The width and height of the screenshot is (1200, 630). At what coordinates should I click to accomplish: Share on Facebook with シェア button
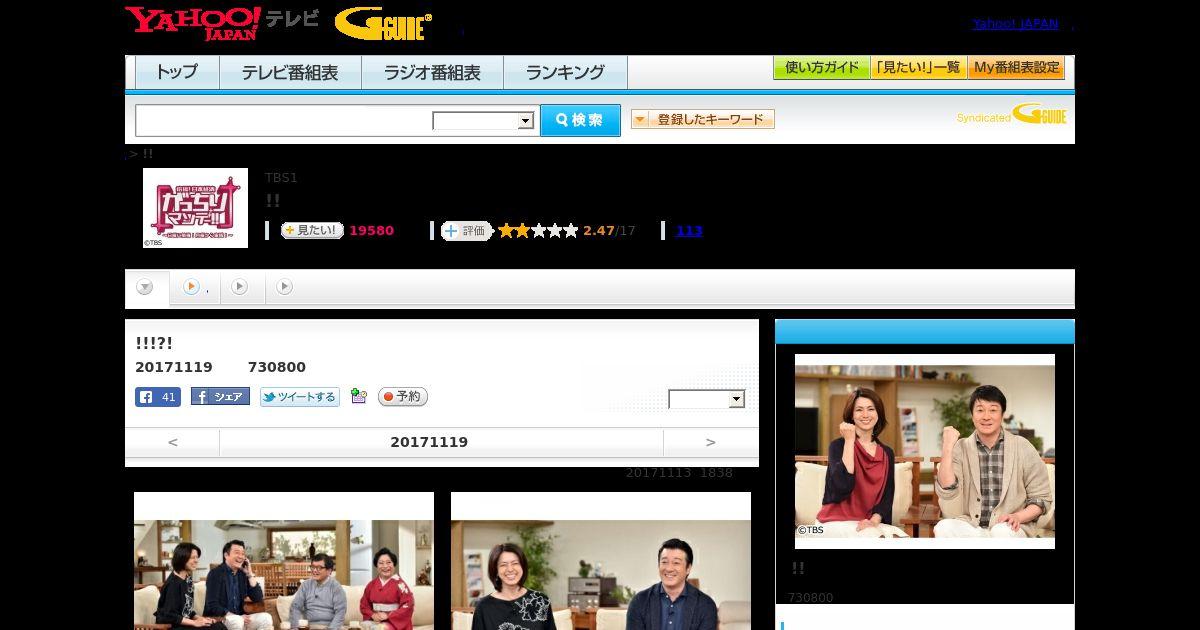pyautogui.click(x=220, y=397)
